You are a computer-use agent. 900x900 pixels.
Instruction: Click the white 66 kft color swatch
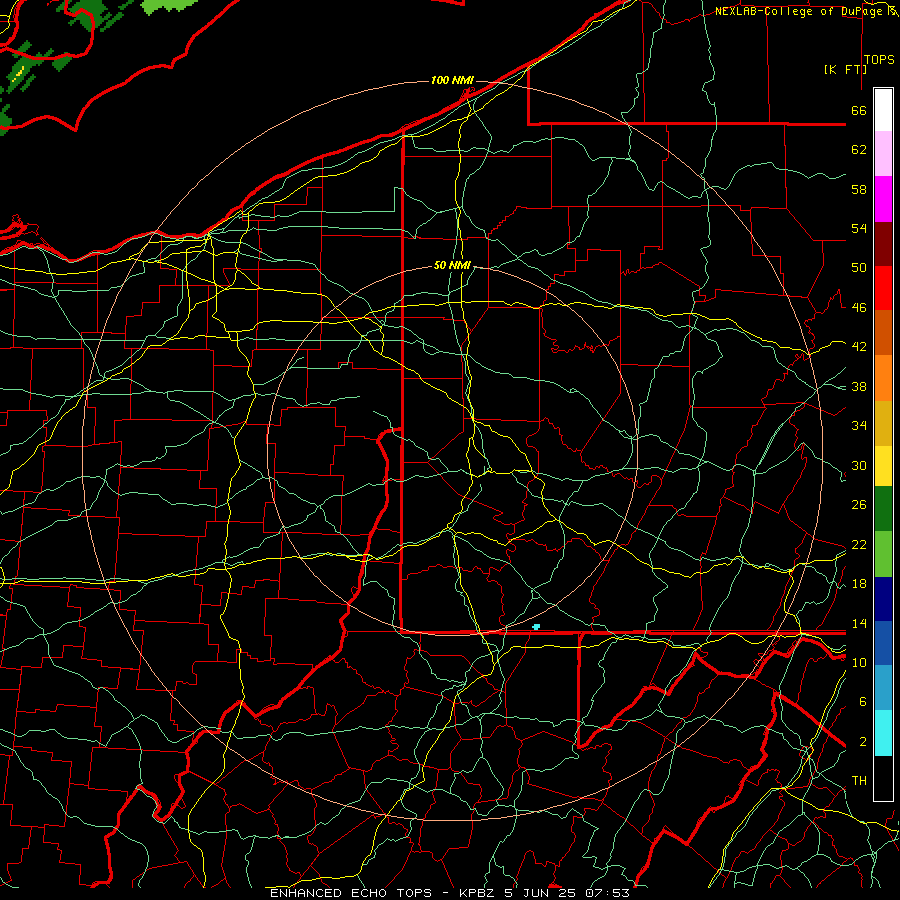tap(883, 110)
